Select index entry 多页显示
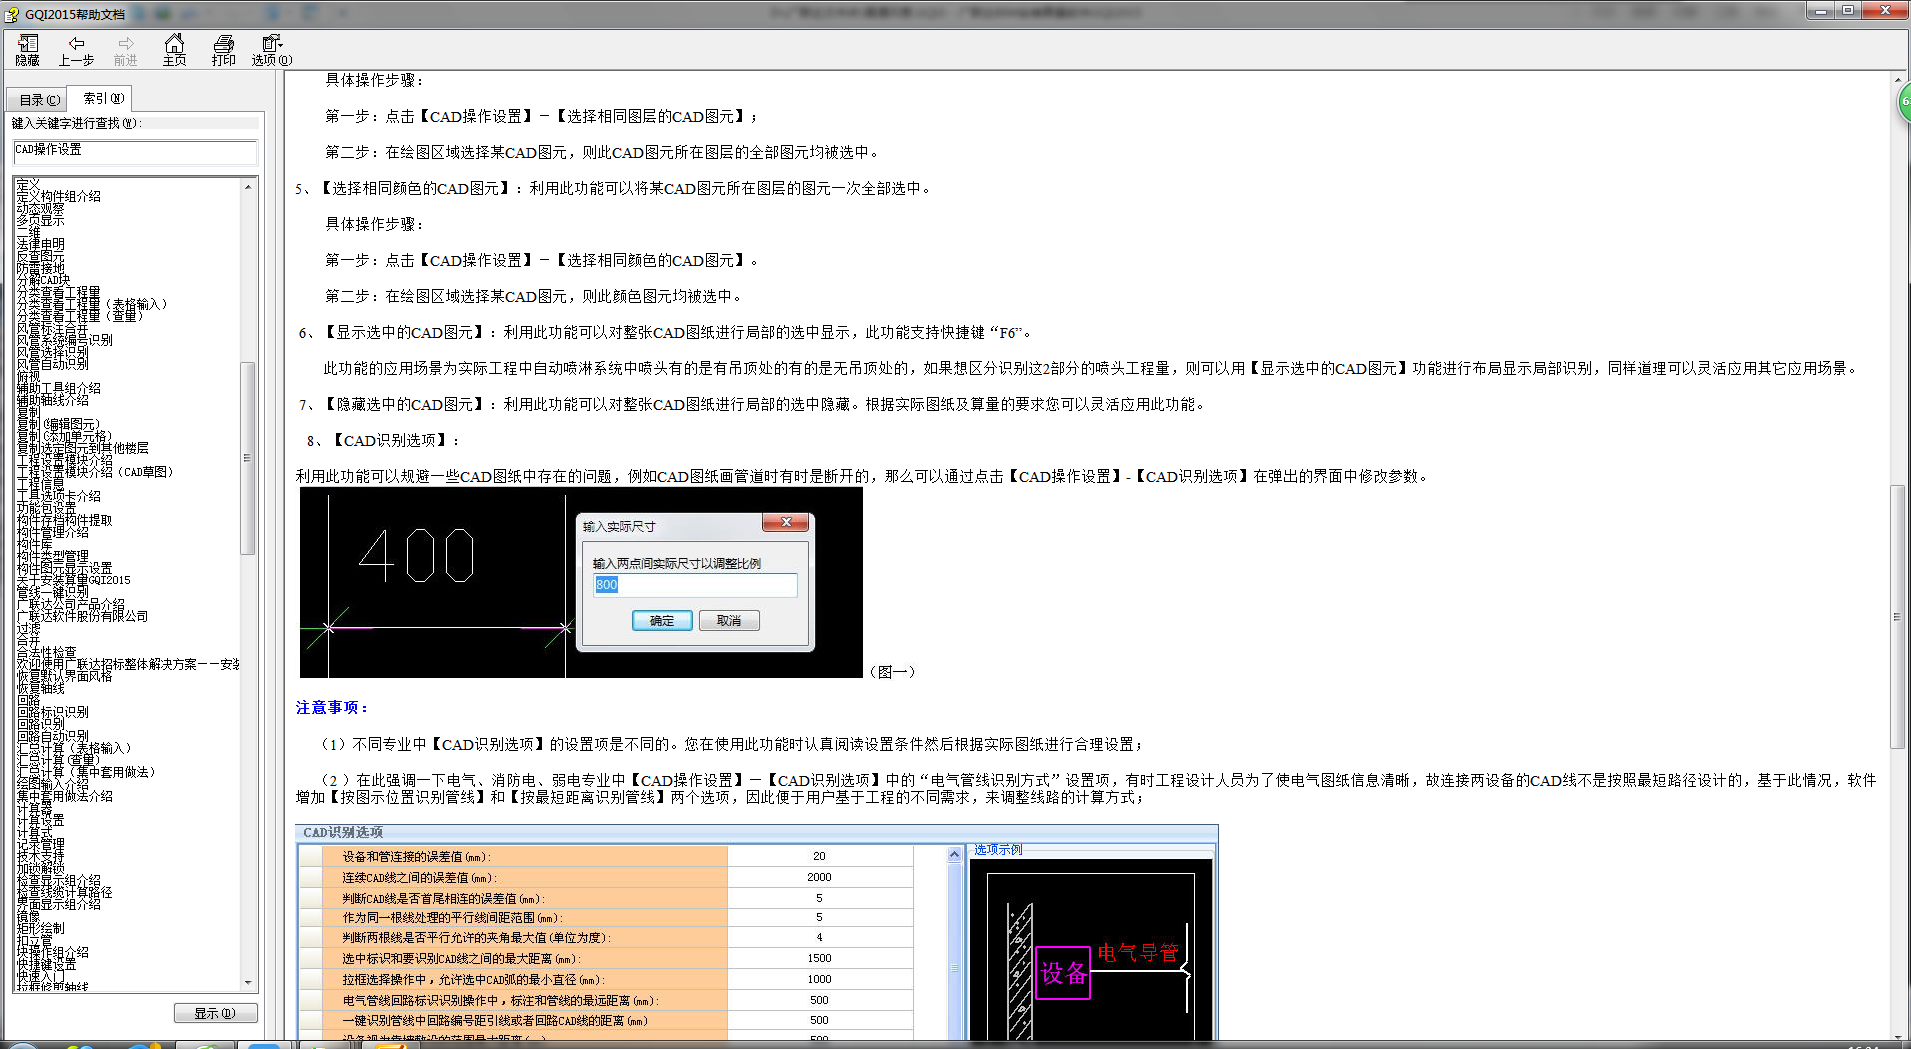The image size is (1911, 1049). click(40, 220)
